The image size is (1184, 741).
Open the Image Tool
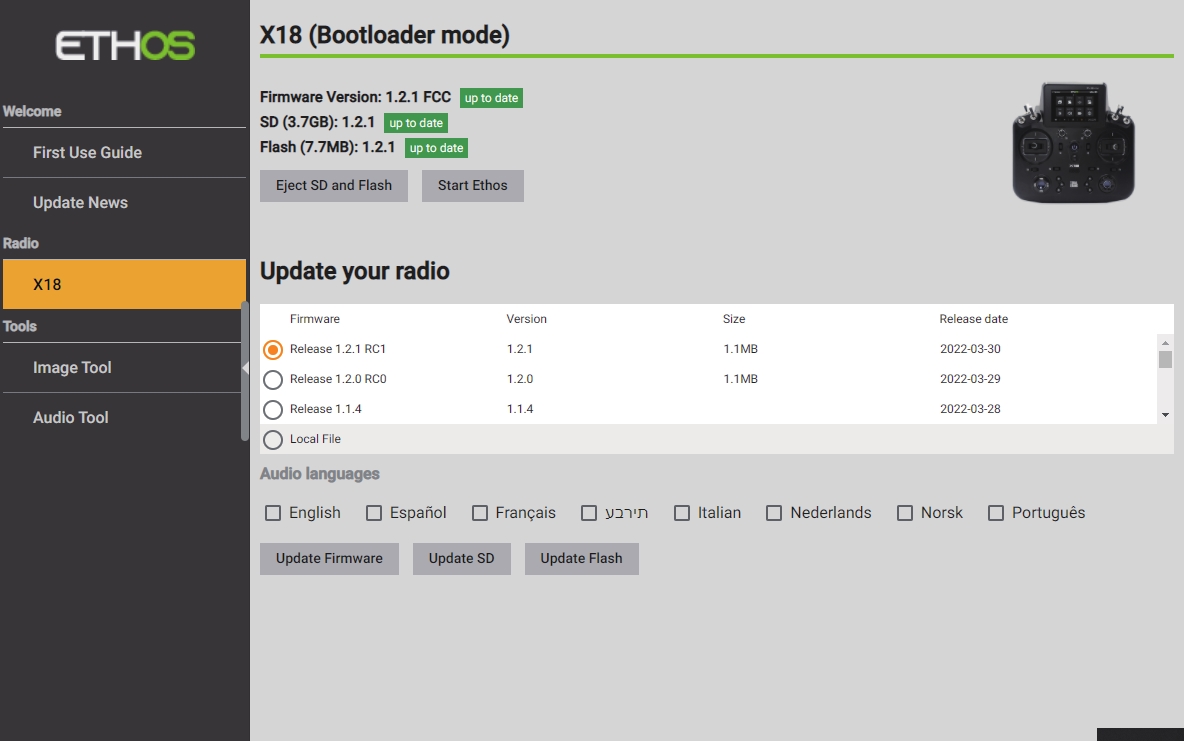pyautogui.click(x=72, y=368)
